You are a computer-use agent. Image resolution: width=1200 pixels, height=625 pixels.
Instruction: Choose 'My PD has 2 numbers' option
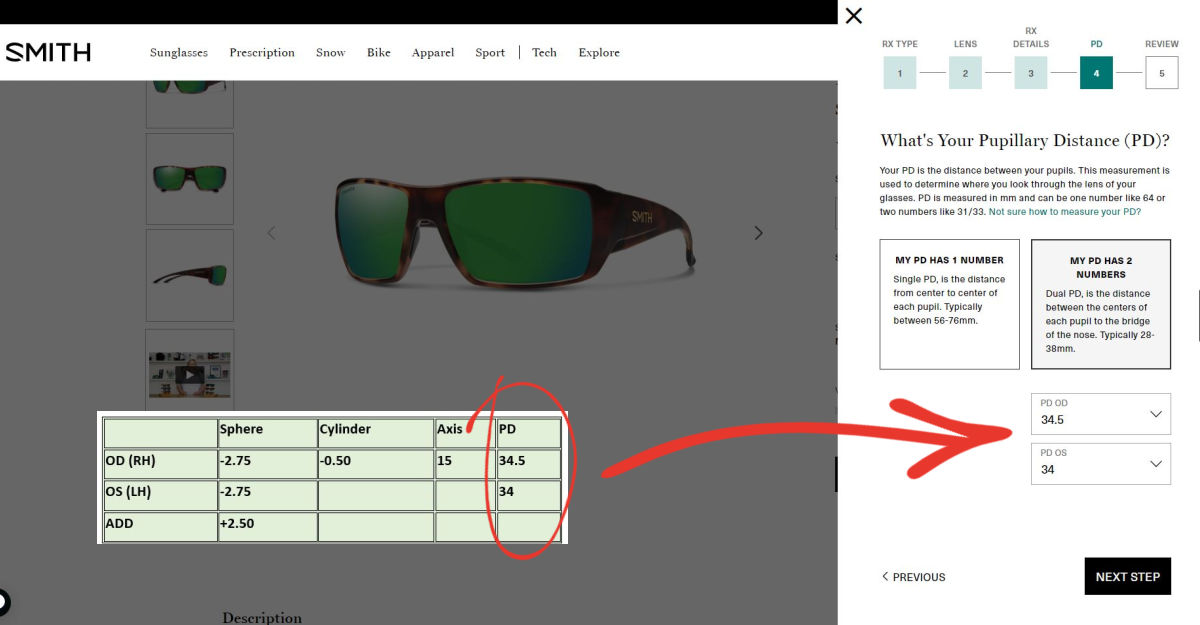pyautogui.click(x=1100, y=304)
